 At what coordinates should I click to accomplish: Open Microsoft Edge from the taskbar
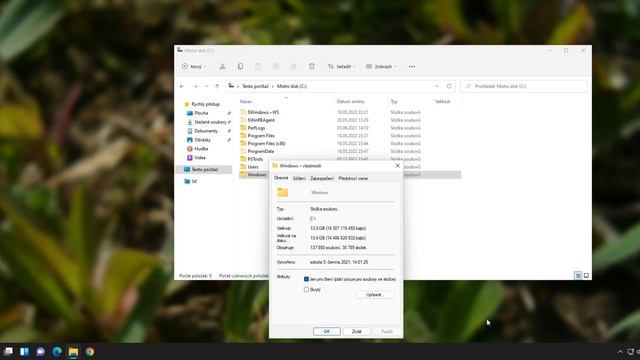tap(57, 351)
